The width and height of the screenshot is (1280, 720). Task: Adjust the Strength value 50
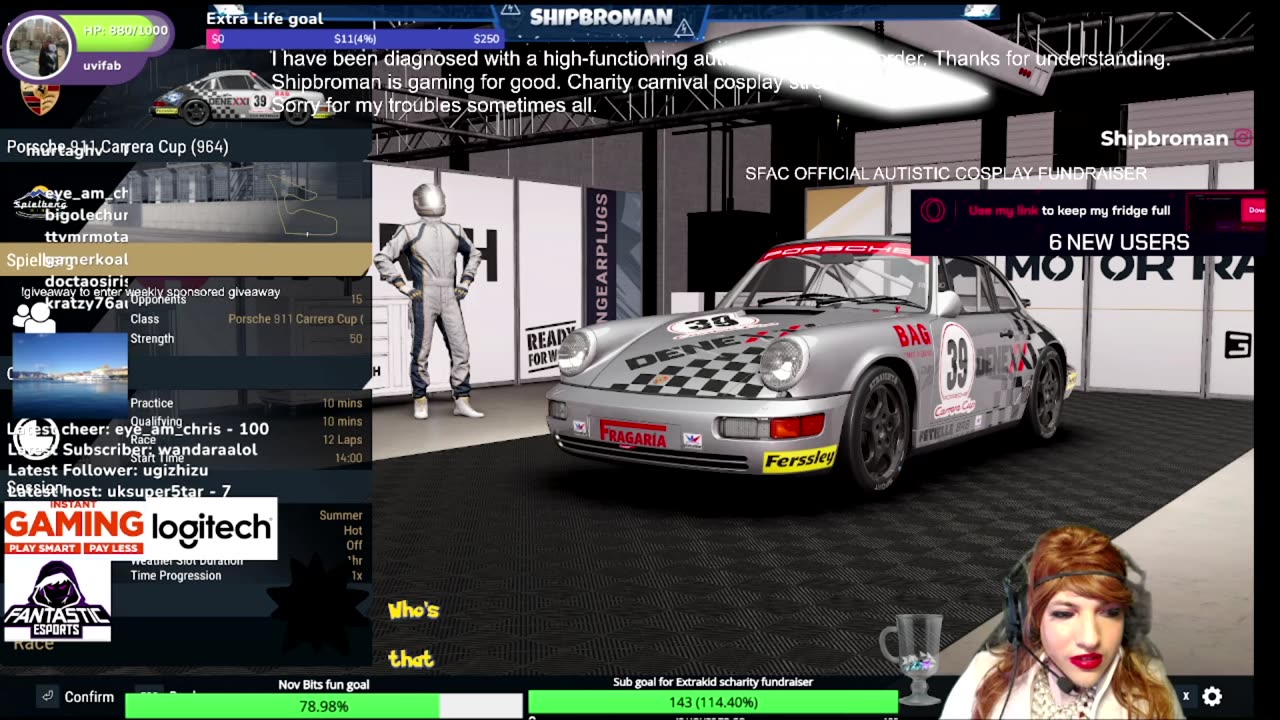[x=356, y=339]
